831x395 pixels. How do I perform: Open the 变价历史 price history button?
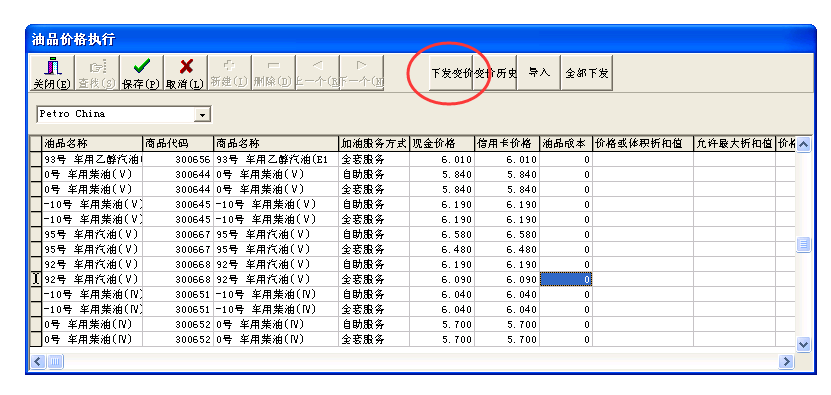(x=494, y=73)
